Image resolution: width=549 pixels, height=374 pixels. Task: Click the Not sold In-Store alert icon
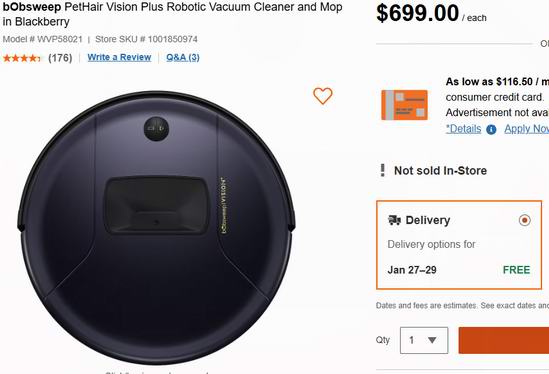383,170
